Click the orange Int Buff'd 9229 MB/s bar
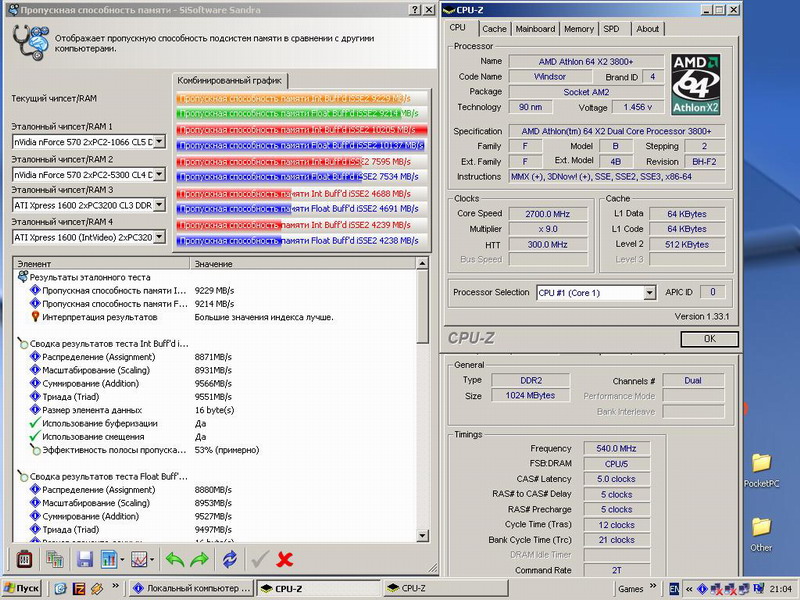Screen dimensions: 800x600 pyautogui.click(x=301, y=98)
